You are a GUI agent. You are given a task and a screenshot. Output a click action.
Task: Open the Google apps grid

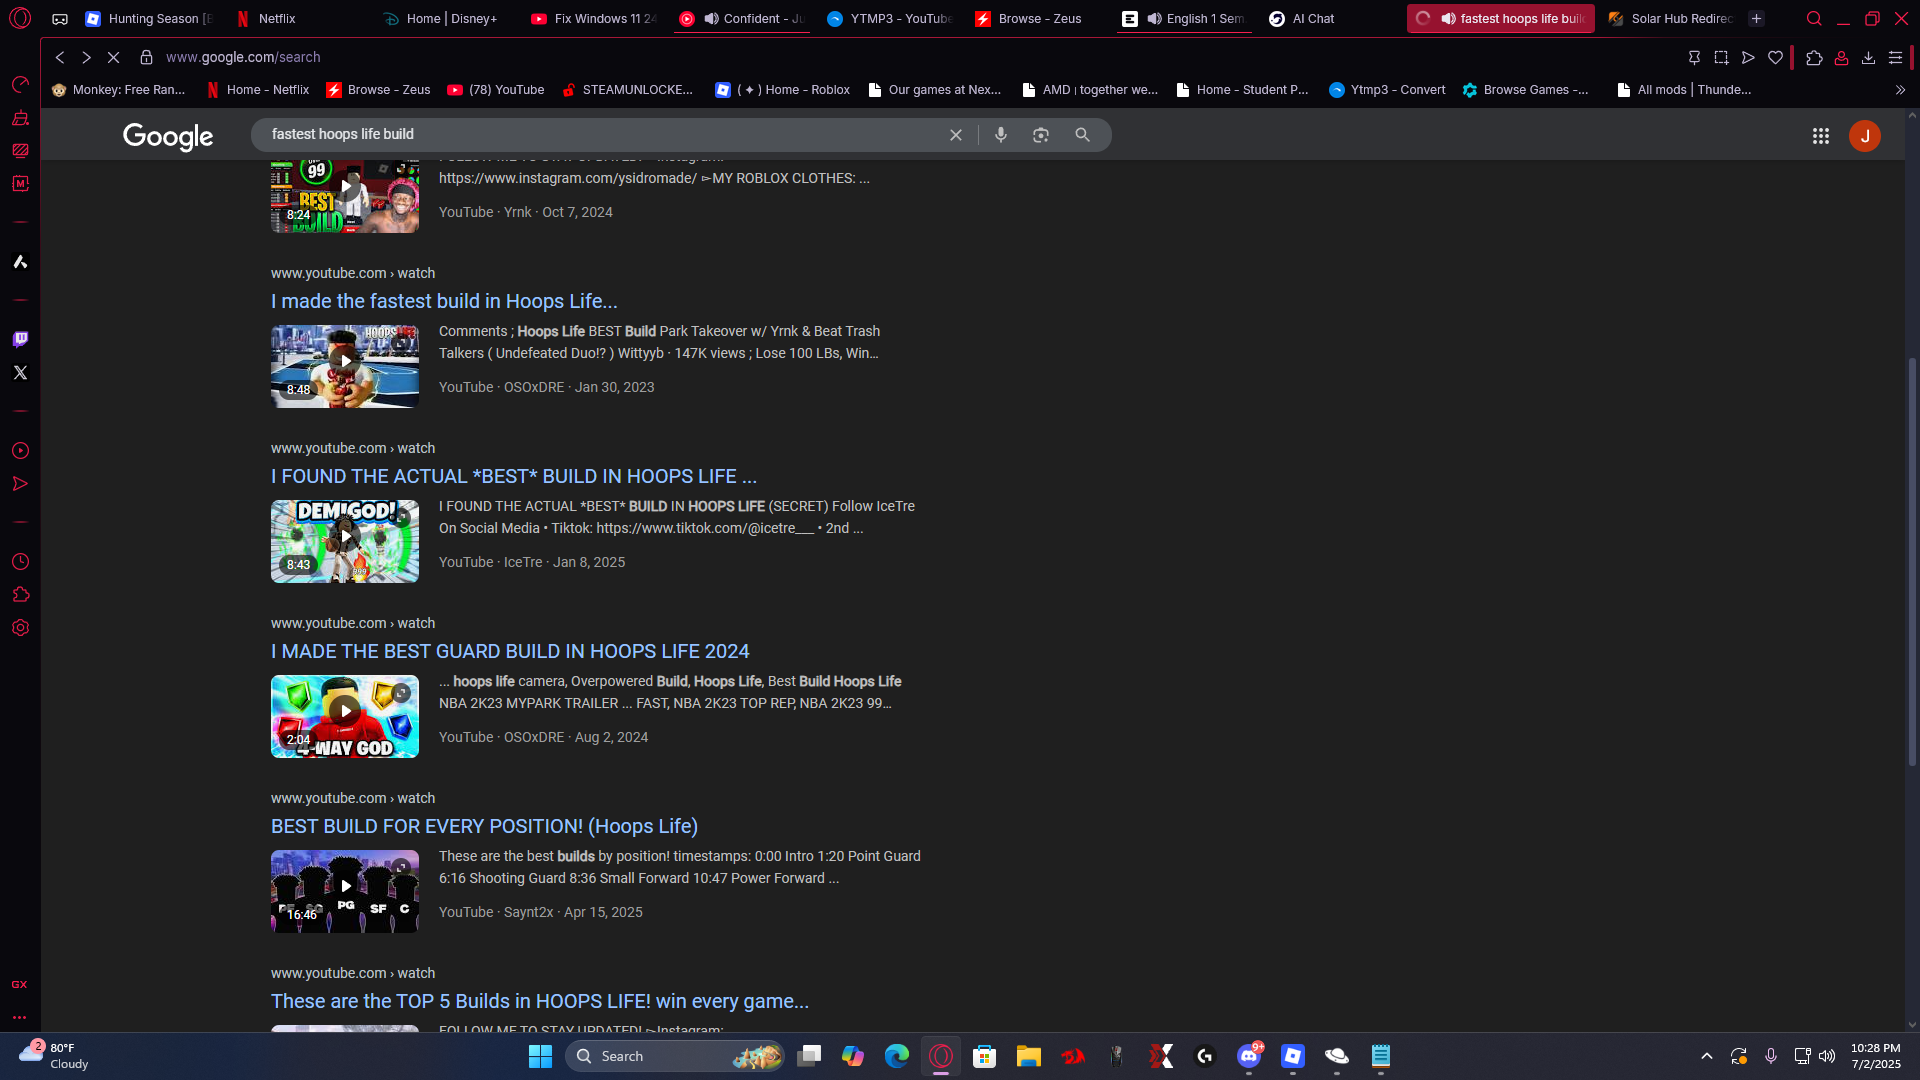click(1821, 136)
